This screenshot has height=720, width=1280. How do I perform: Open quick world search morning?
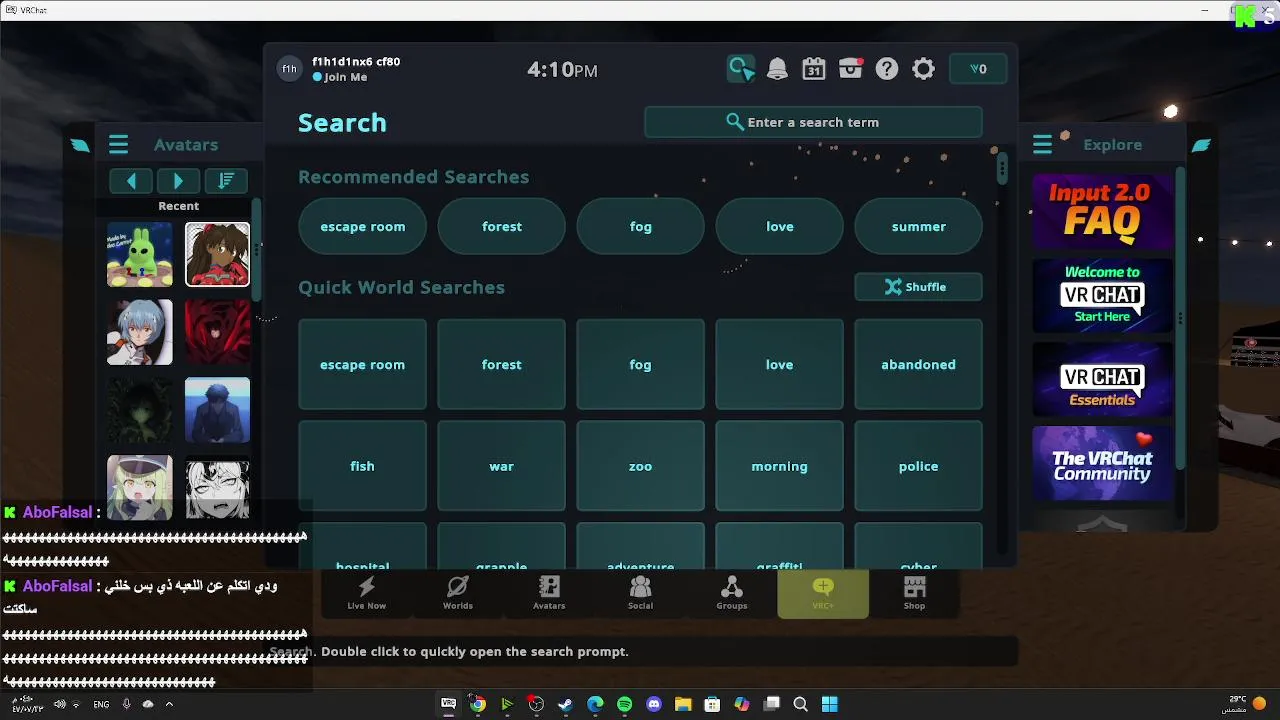point(780,467)
